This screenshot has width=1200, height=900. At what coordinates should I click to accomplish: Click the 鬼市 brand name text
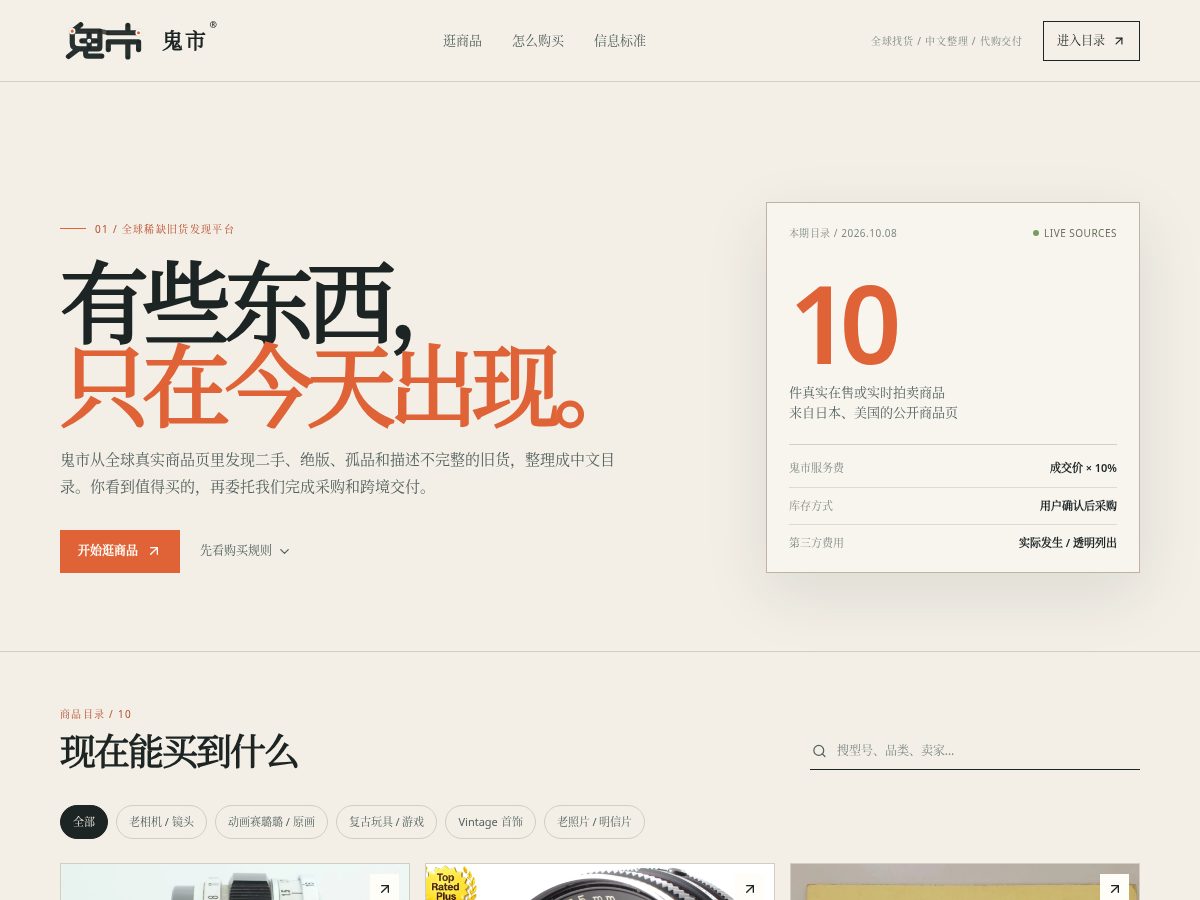tap(184, 41)
